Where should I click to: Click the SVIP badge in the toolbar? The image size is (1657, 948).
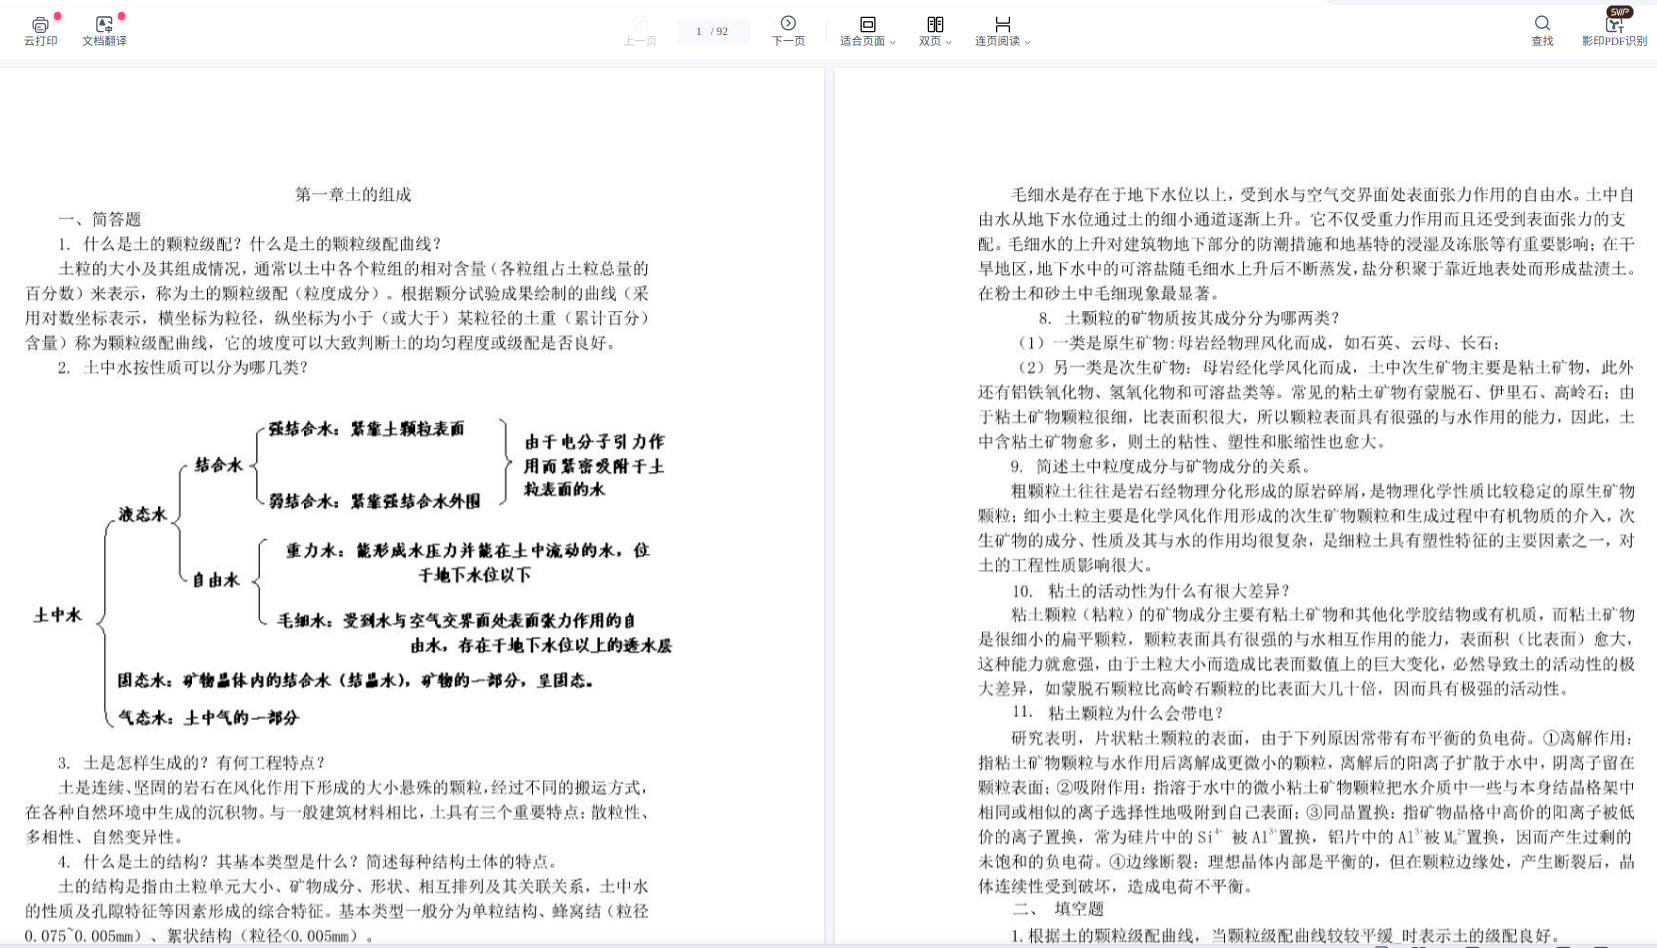pos(1619,12)
